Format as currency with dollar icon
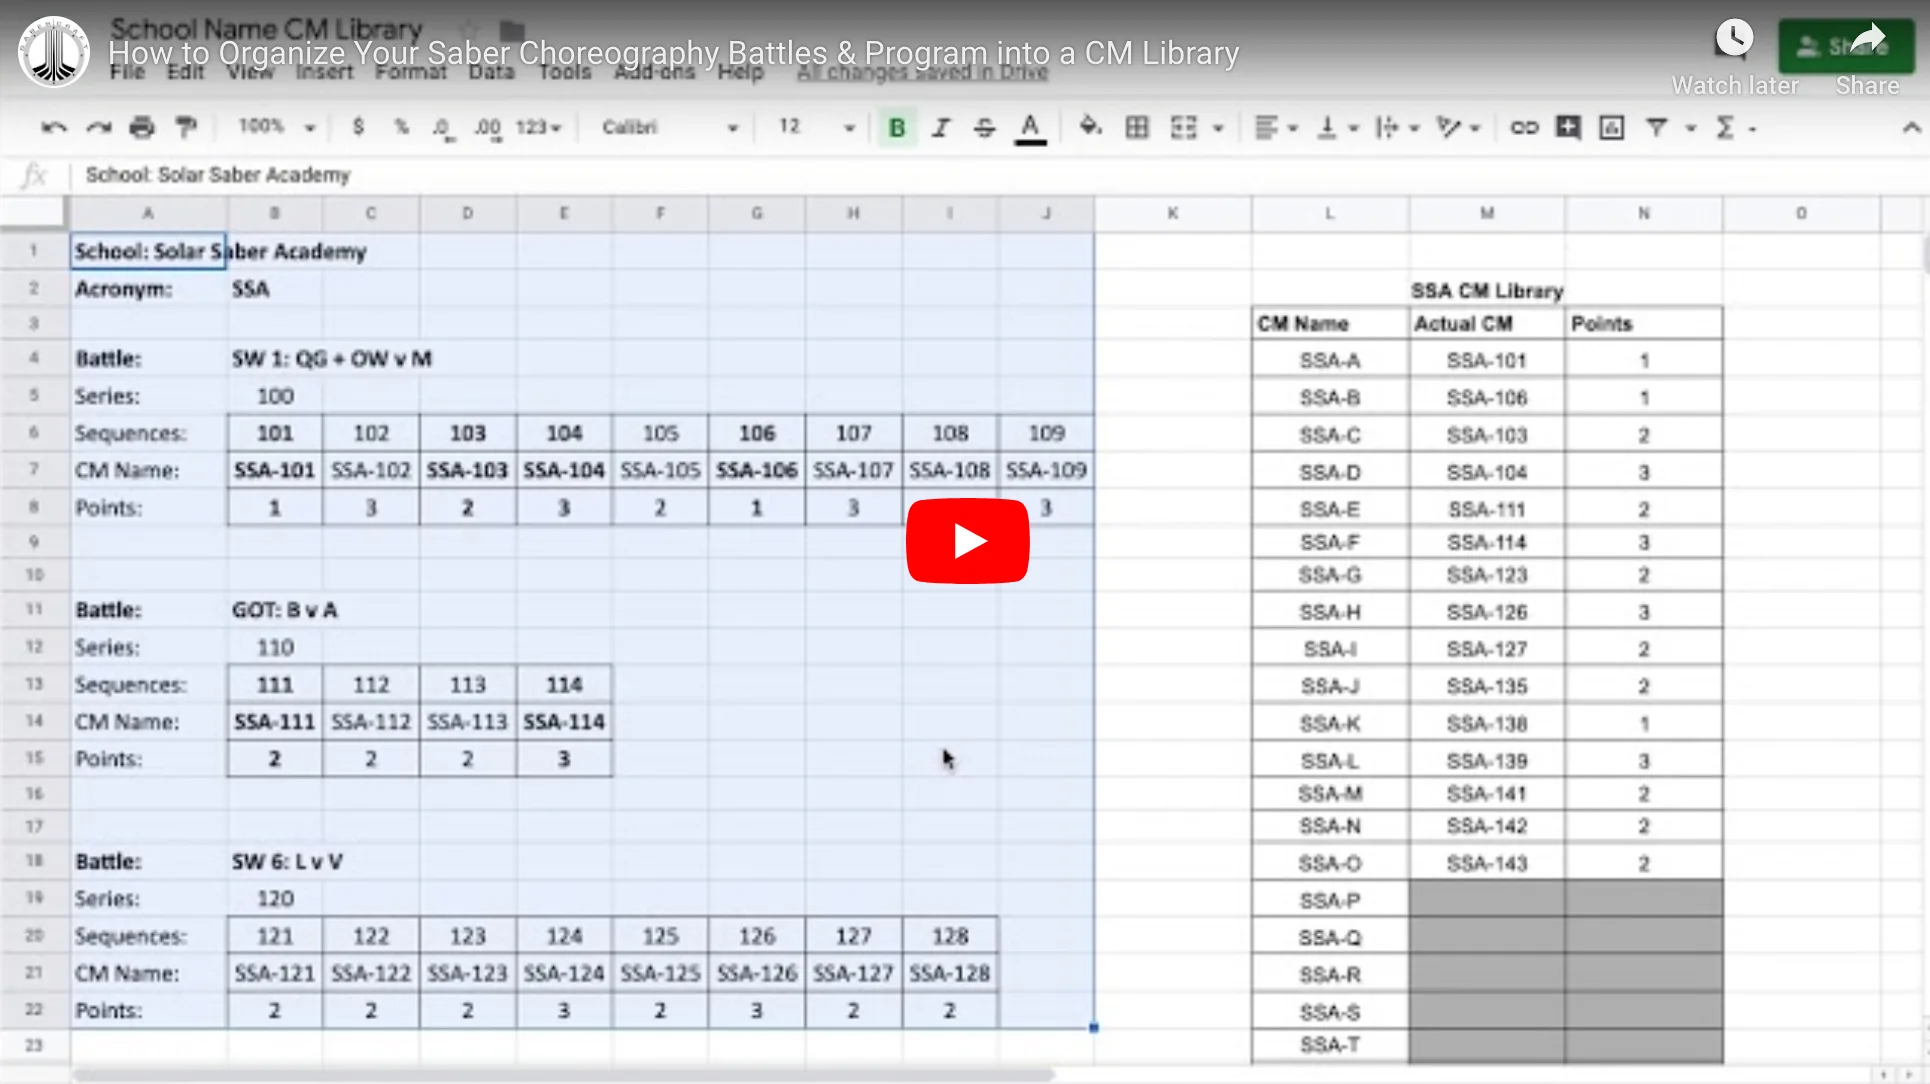This screenshot has width=1930, height=1084. pyautogui.click(x=358, y=127)
